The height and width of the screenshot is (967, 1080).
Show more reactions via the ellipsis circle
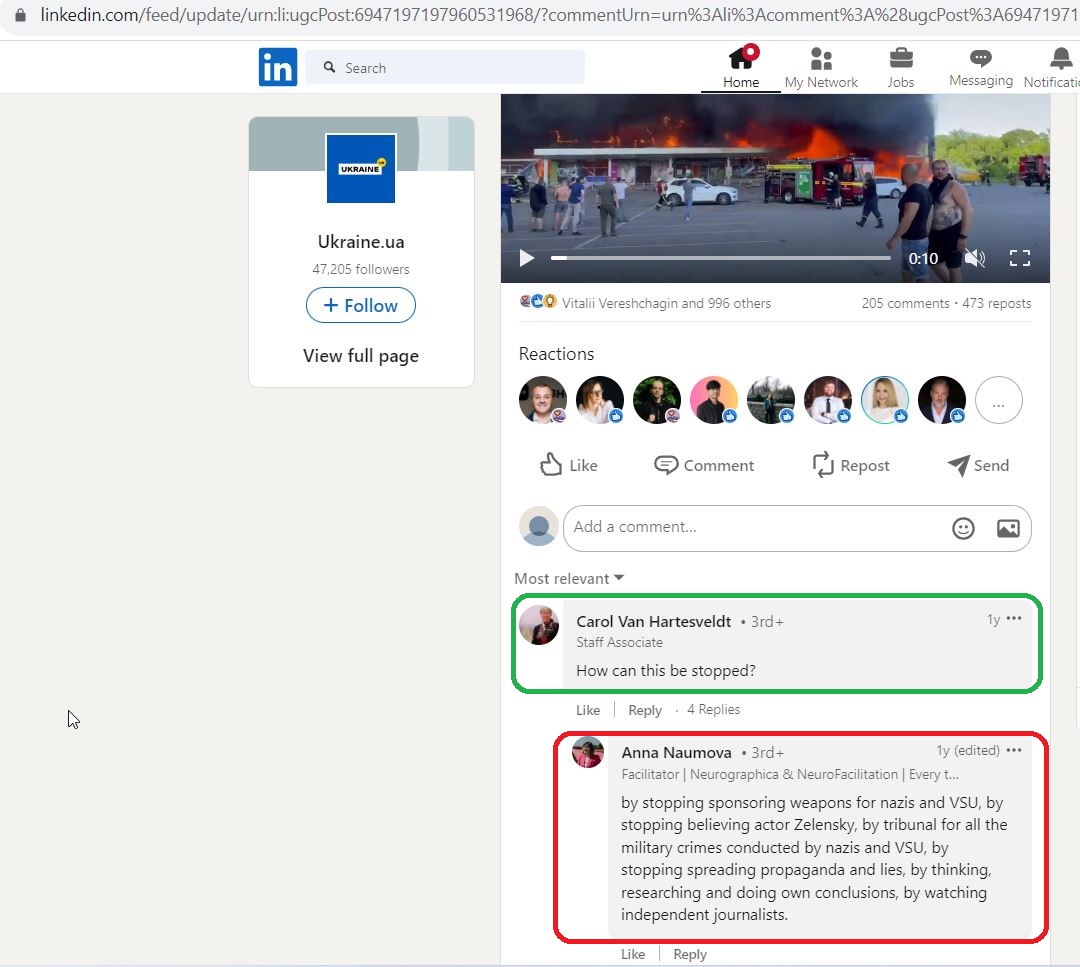(999, 400)
